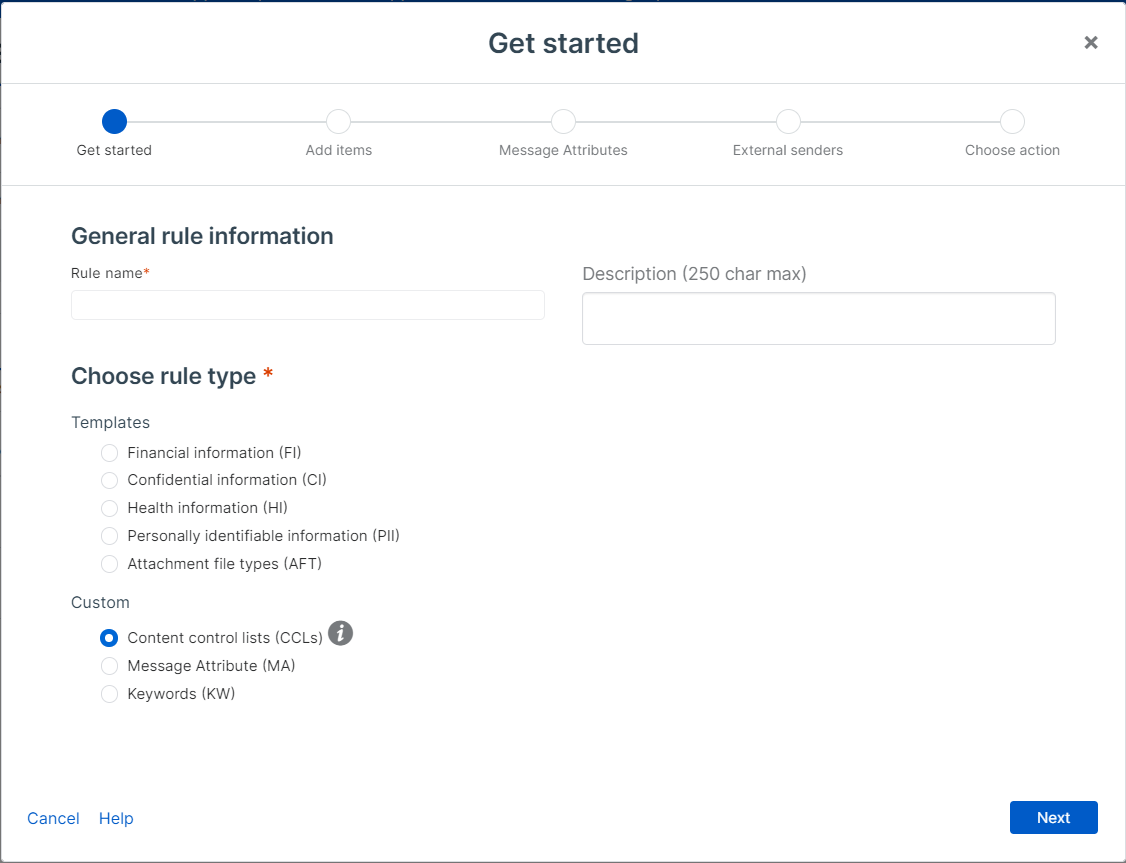
Task: Jump to the Add items step
Action: pos(339,122)
